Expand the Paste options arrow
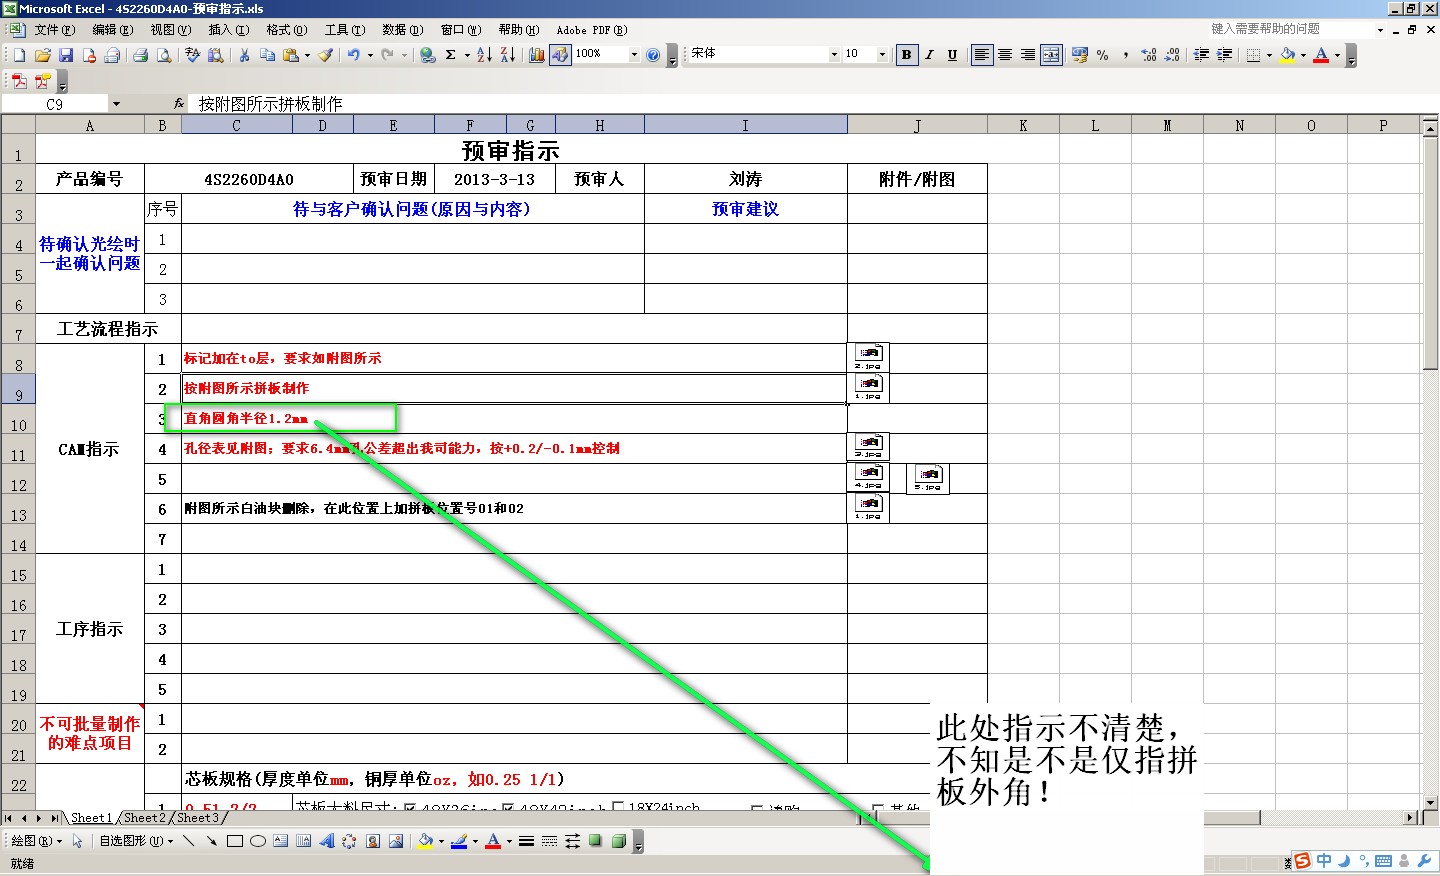Screen dimensions: 1440x876 307,55
